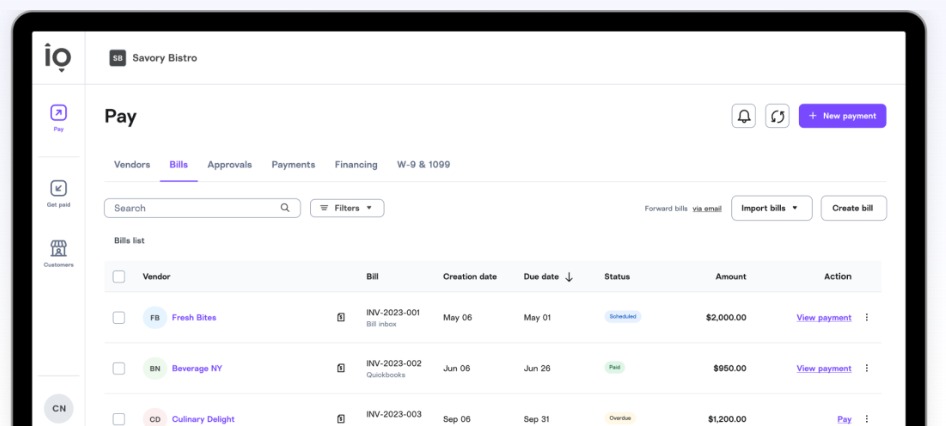Image resolution: width=946 pixels, height=426 pixels.
Task: Open more options for Beverage NY row
Action: click(x=866, y=368)
